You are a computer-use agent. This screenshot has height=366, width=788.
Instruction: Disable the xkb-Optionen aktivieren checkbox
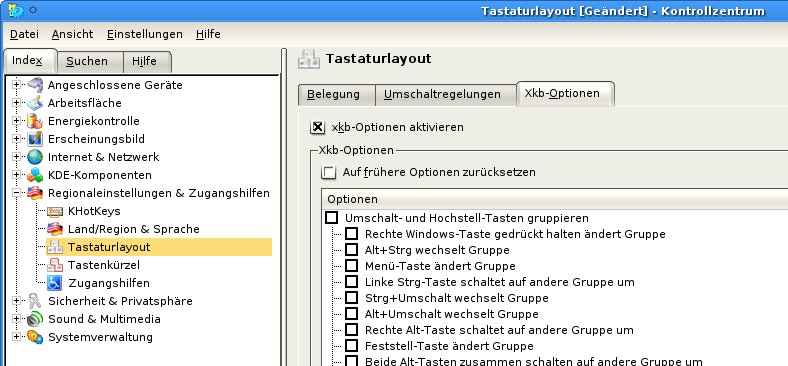click(318, 127)
